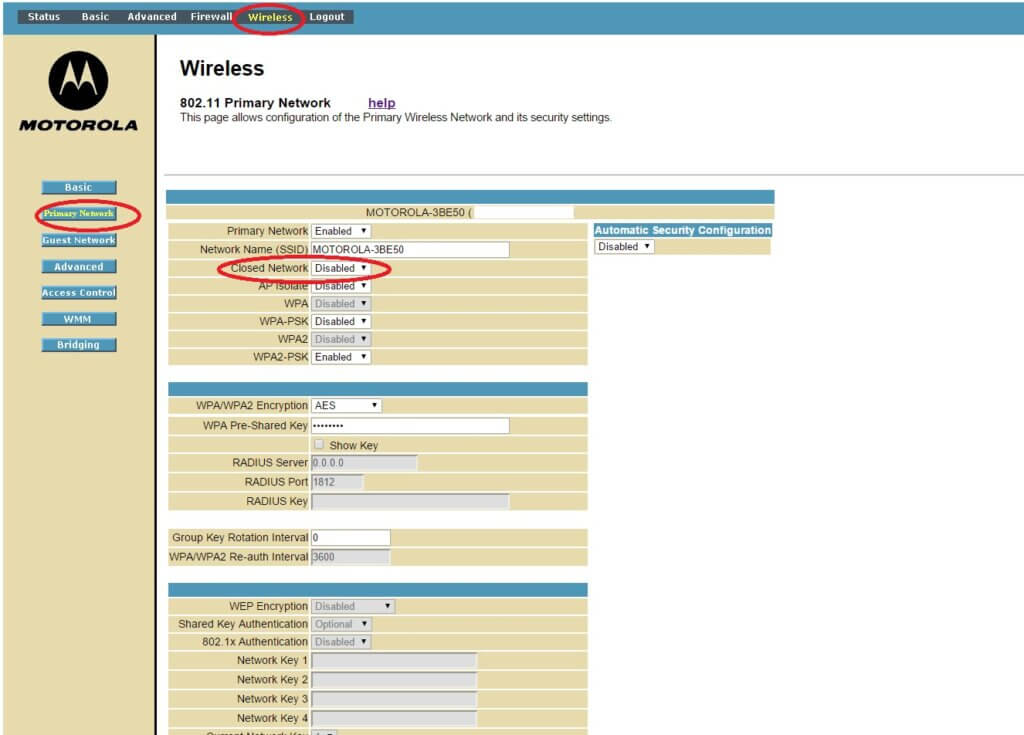1024x735 pixels.
Task: Open Primary Network sidebar page
Action: tap(79, 214)
